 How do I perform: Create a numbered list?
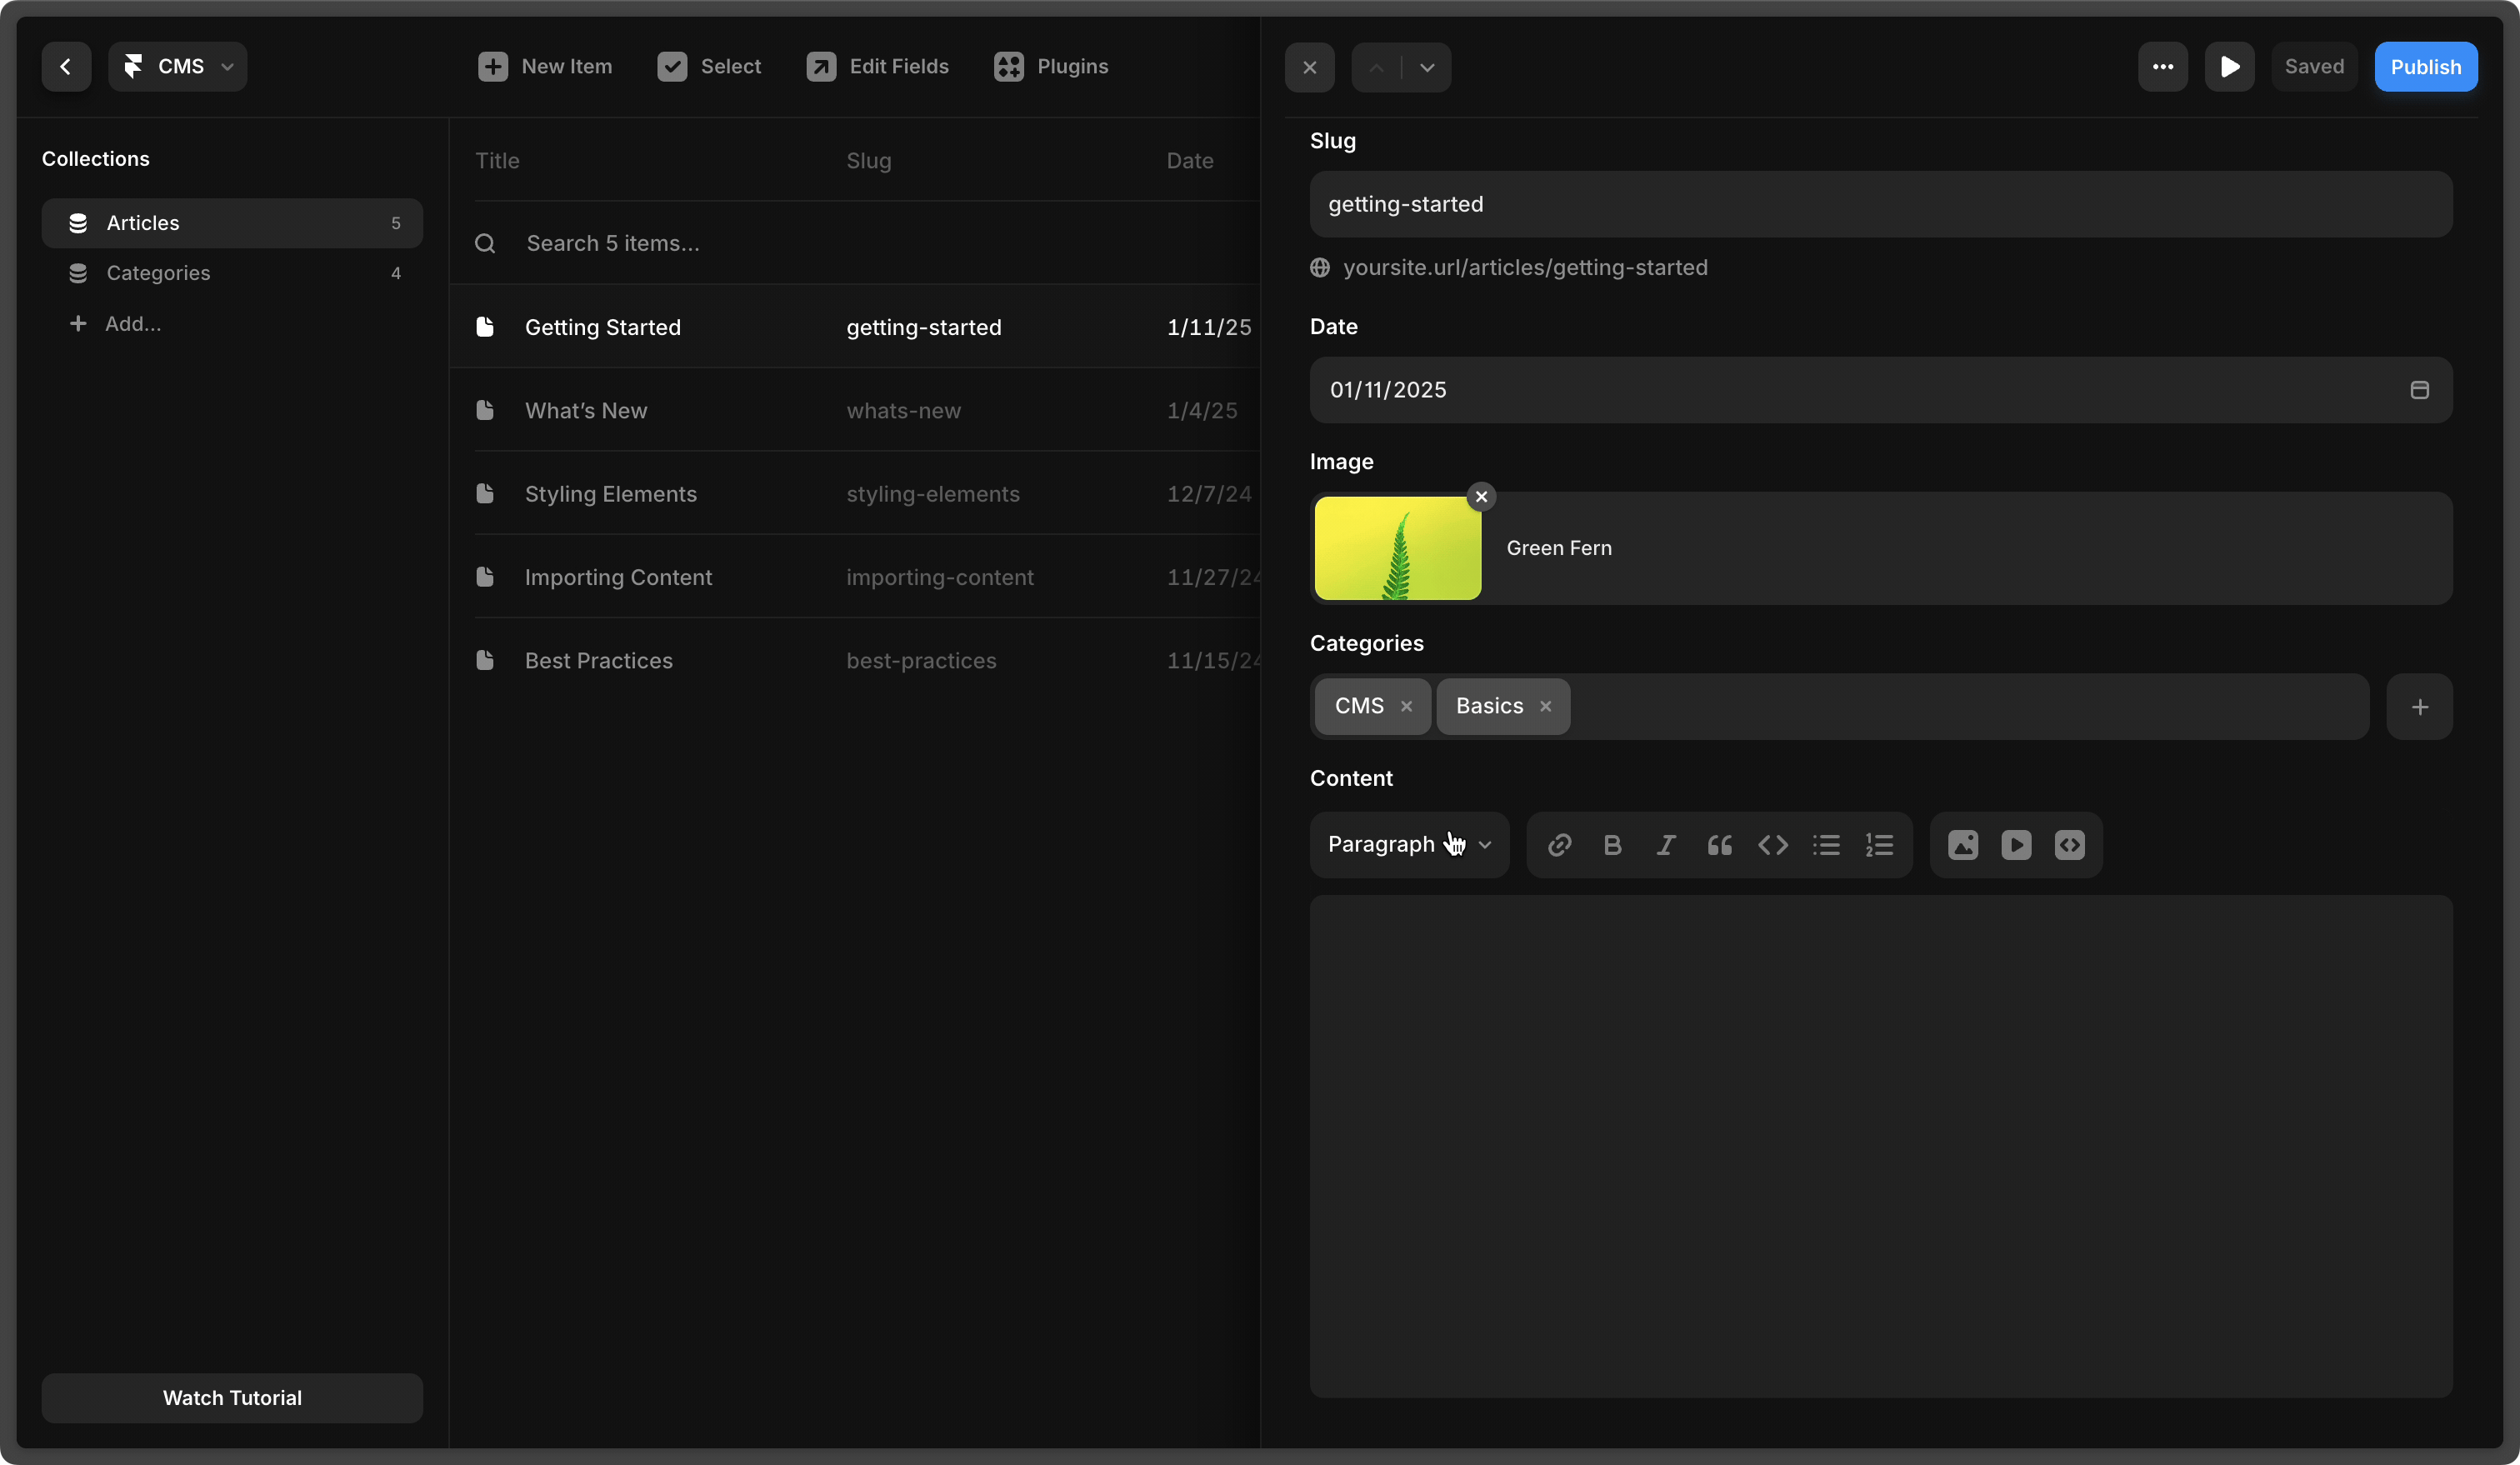1879,845
